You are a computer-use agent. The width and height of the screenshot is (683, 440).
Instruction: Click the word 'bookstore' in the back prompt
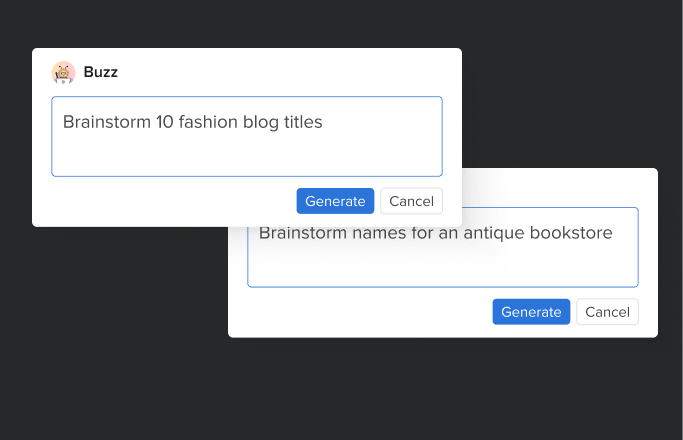pyautogui.click(x=571, y=233)
